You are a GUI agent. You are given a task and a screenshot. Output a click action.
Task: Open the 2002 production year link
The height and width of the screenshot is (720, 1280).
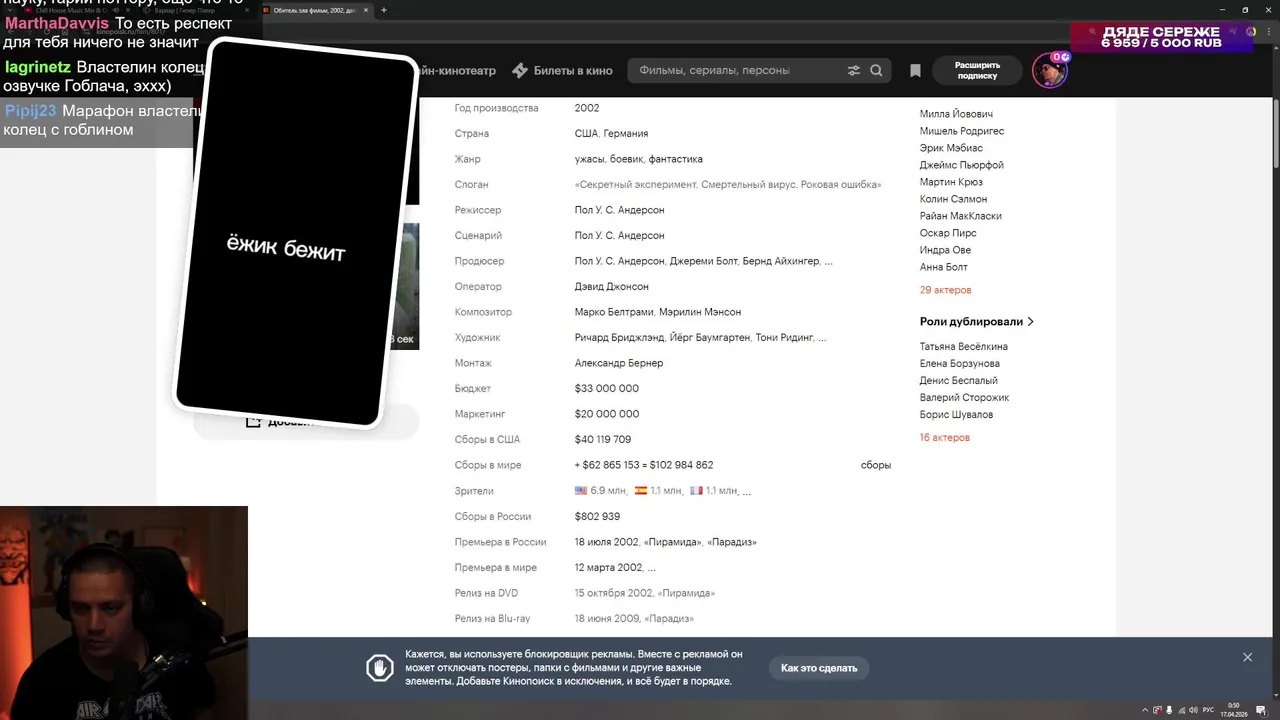(587, 108)
